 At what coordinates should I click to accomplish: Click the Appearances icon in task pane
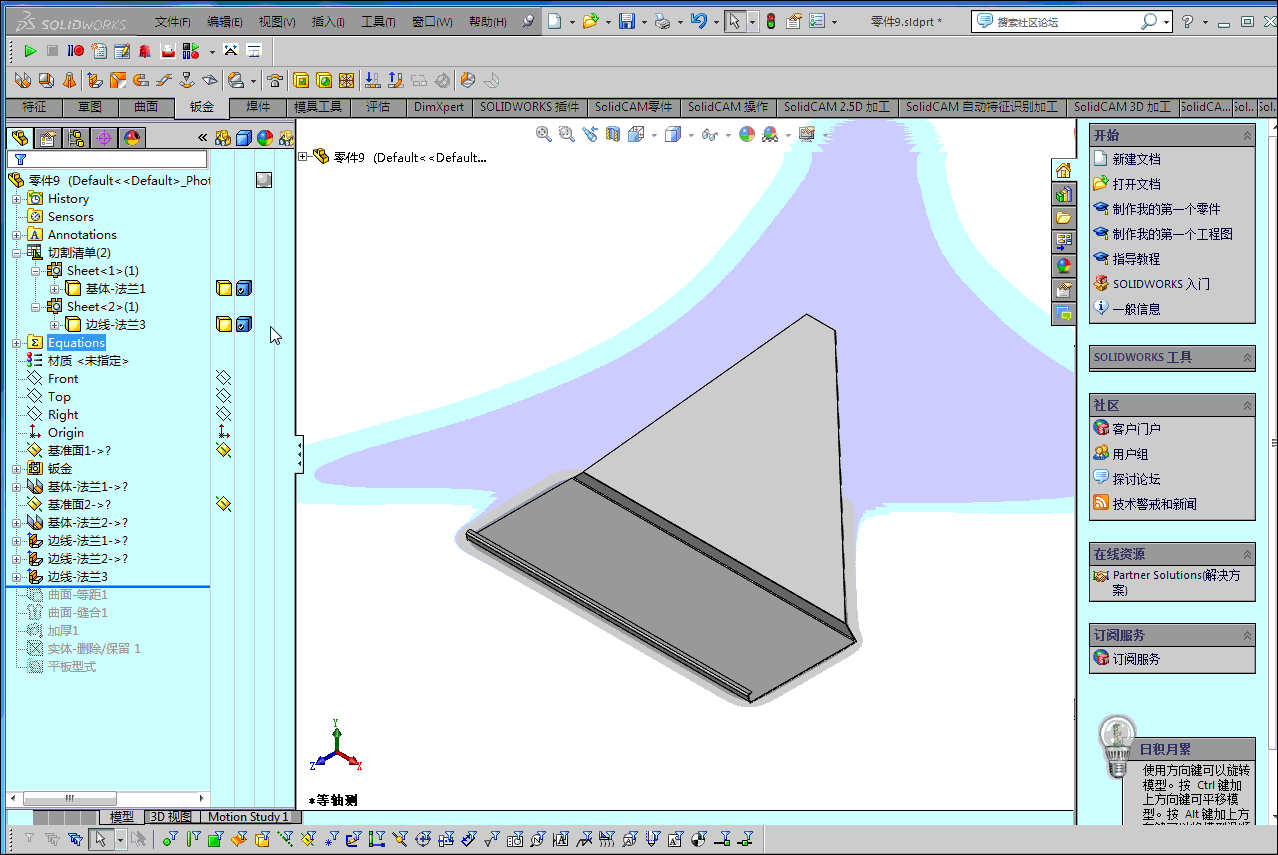click(x=1063, y=266)
